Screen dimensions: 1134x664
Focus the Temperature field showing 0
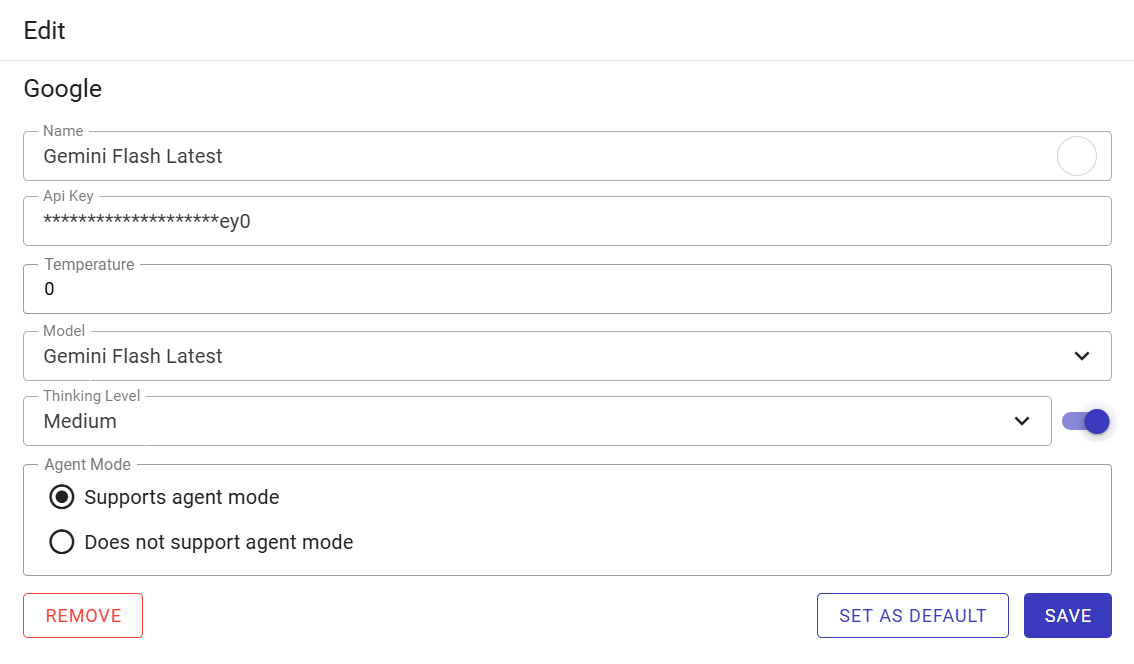[x=567, y=289]
